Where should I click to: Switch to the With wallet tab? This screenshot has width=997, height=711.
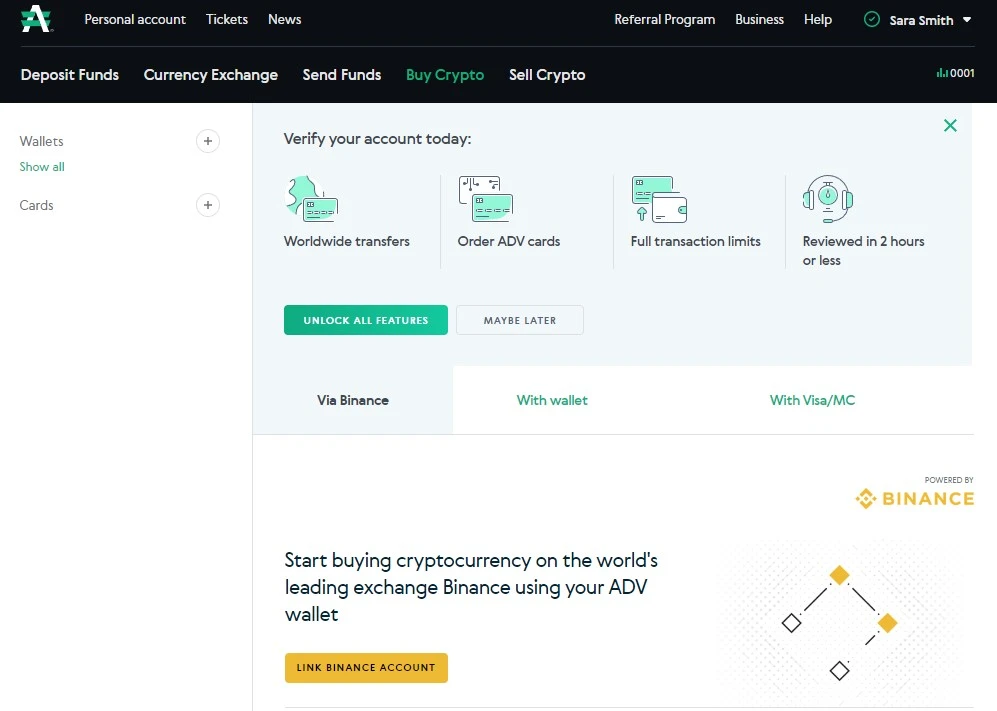point(552,400)
